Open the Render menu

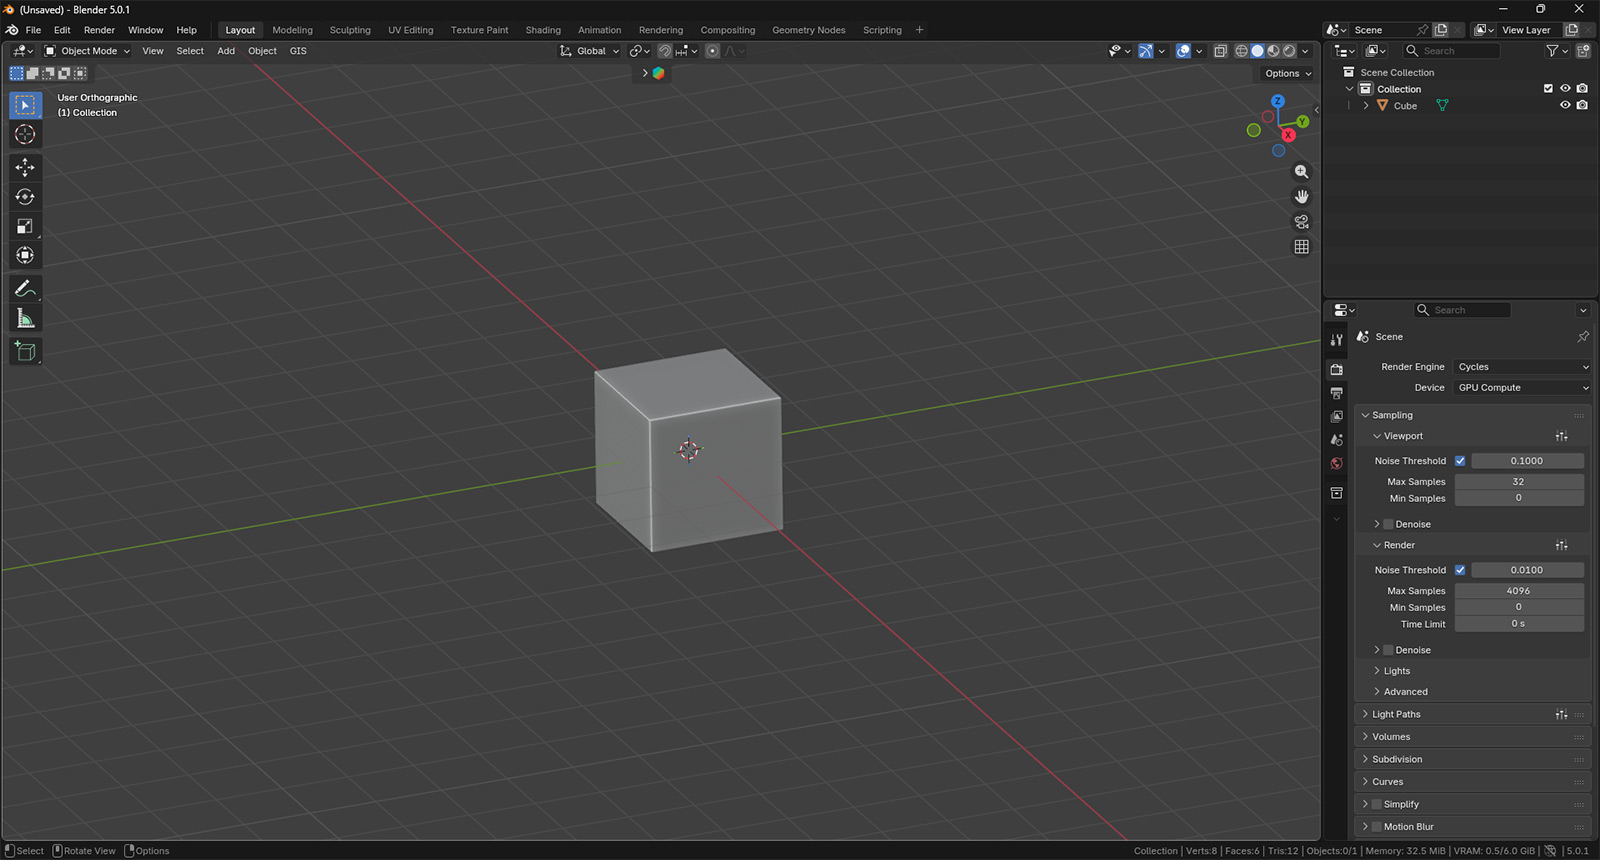point(99,30)
